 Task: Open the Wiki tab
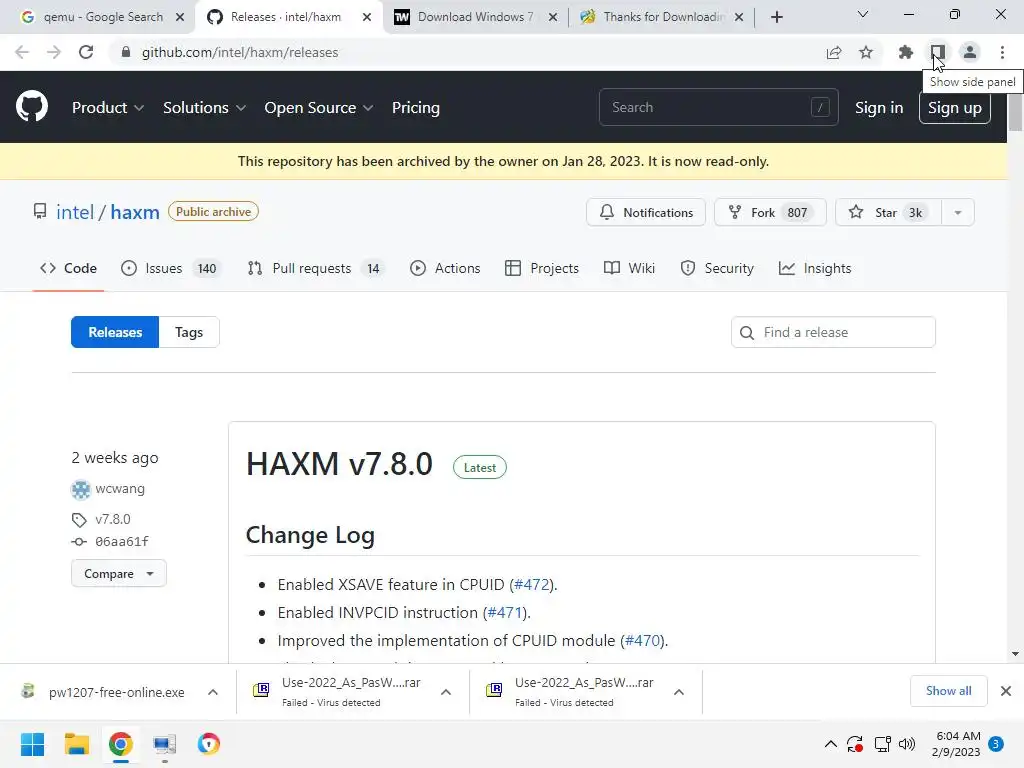pos(630,268)
